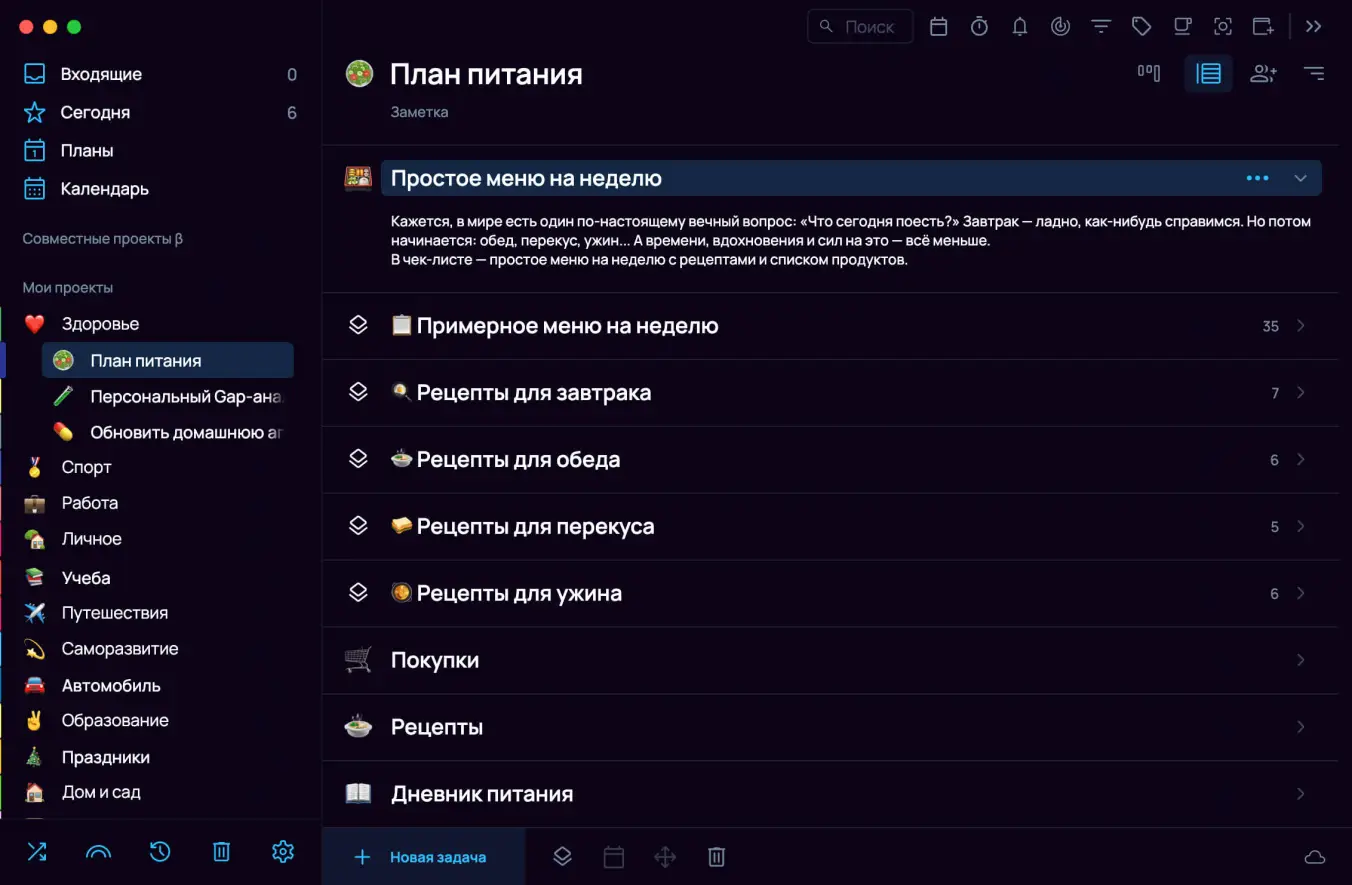1352x885 pixels.
Task: Expand Рецепты для перекуса chevron
Action: click(1301, 527)
